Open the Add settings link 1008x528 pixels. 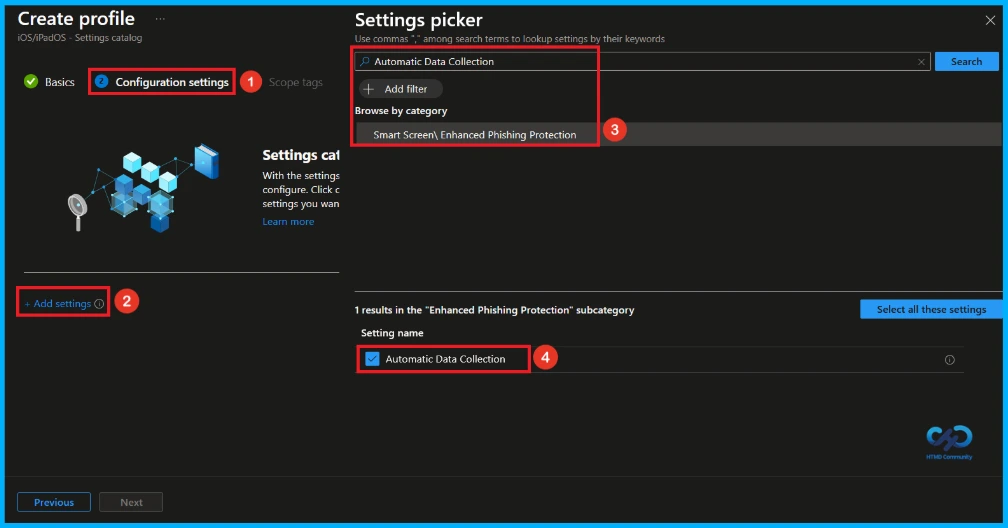click(58, 304)
